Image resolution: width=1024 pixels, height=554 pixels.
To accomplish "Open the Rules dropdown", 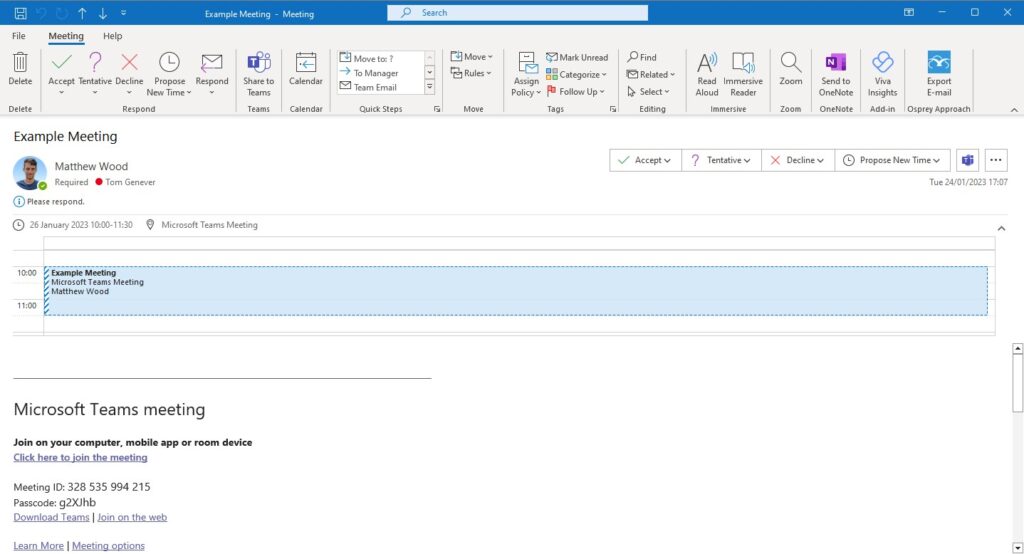I will (x=471, y=73).
